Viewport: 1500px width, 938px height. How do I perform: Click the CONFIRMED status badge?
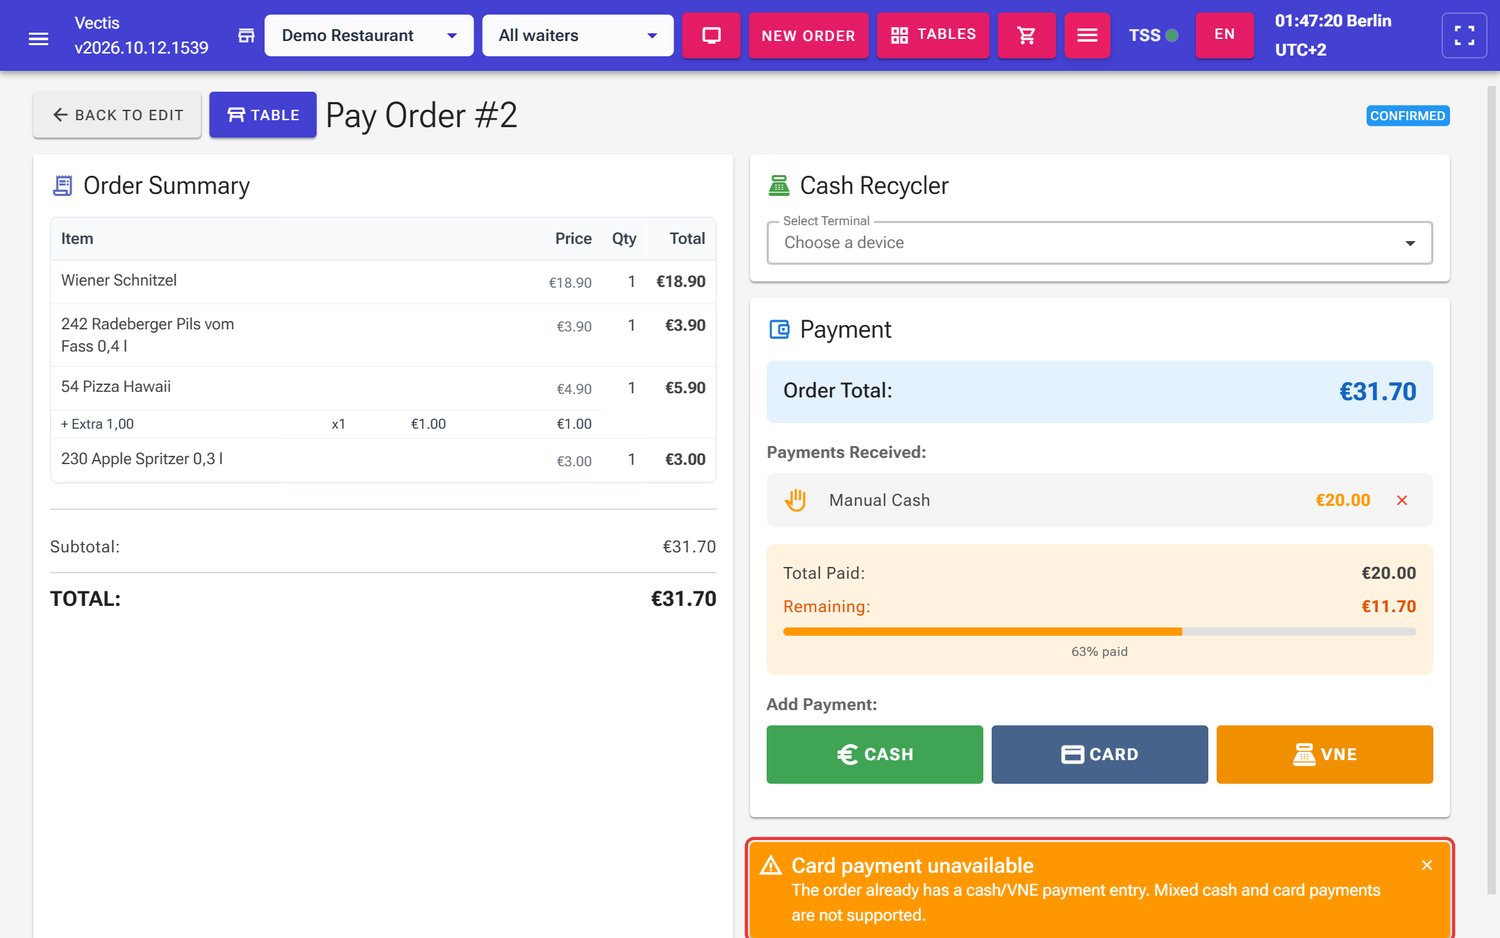click(x=1408, y=116)
